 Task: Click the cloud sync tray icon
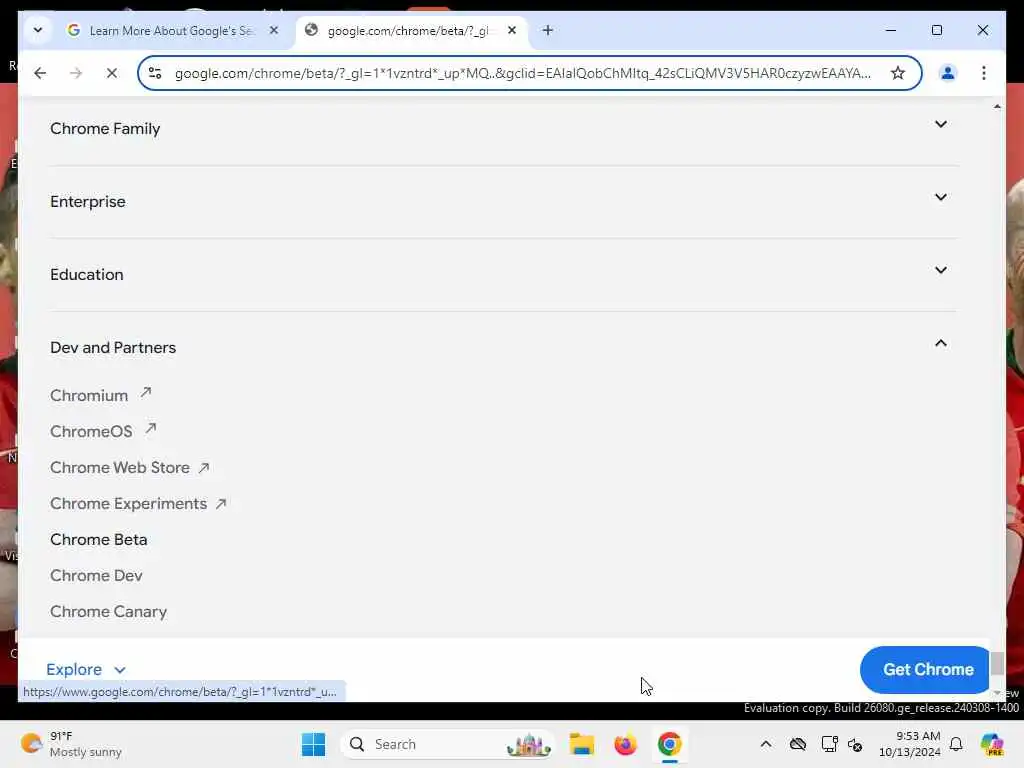coord(797,744)
